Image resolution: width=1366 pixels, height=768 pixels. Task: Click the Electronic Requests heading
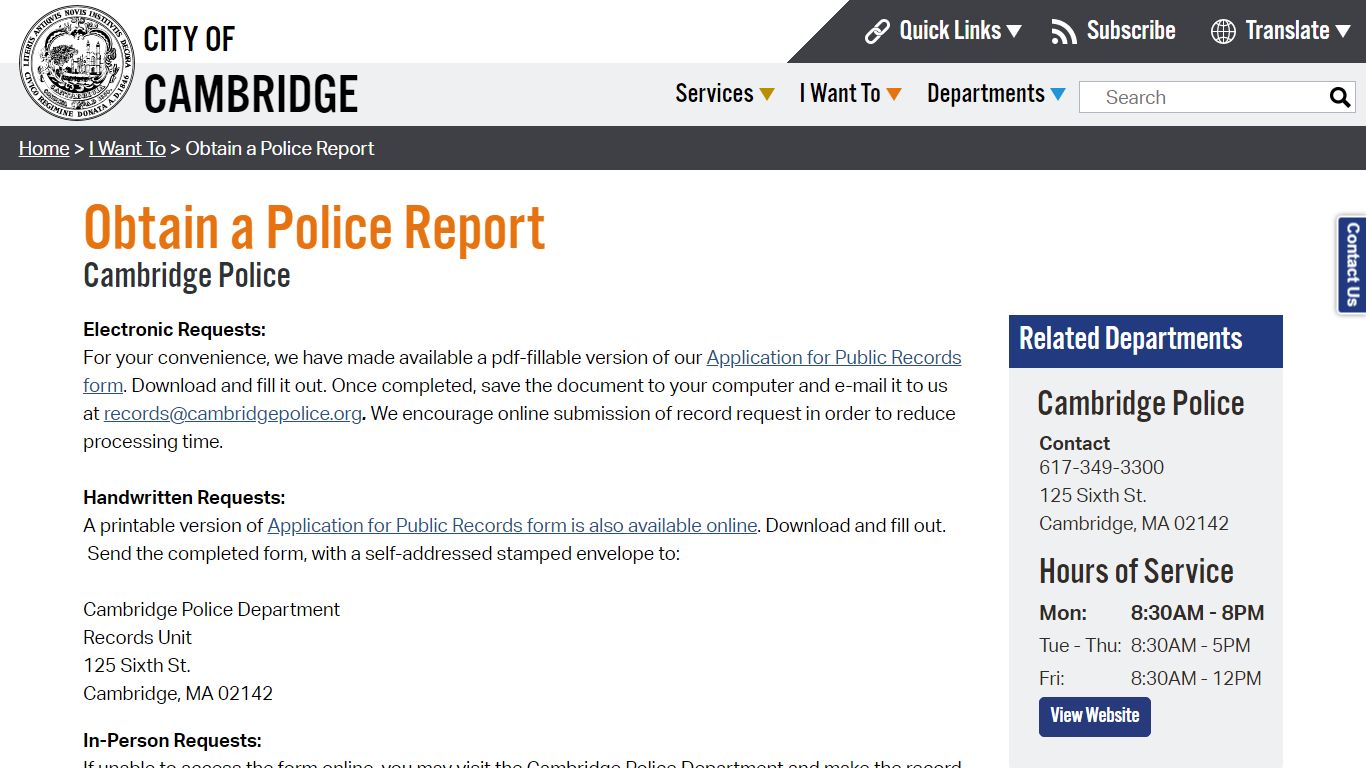[174, 329]
